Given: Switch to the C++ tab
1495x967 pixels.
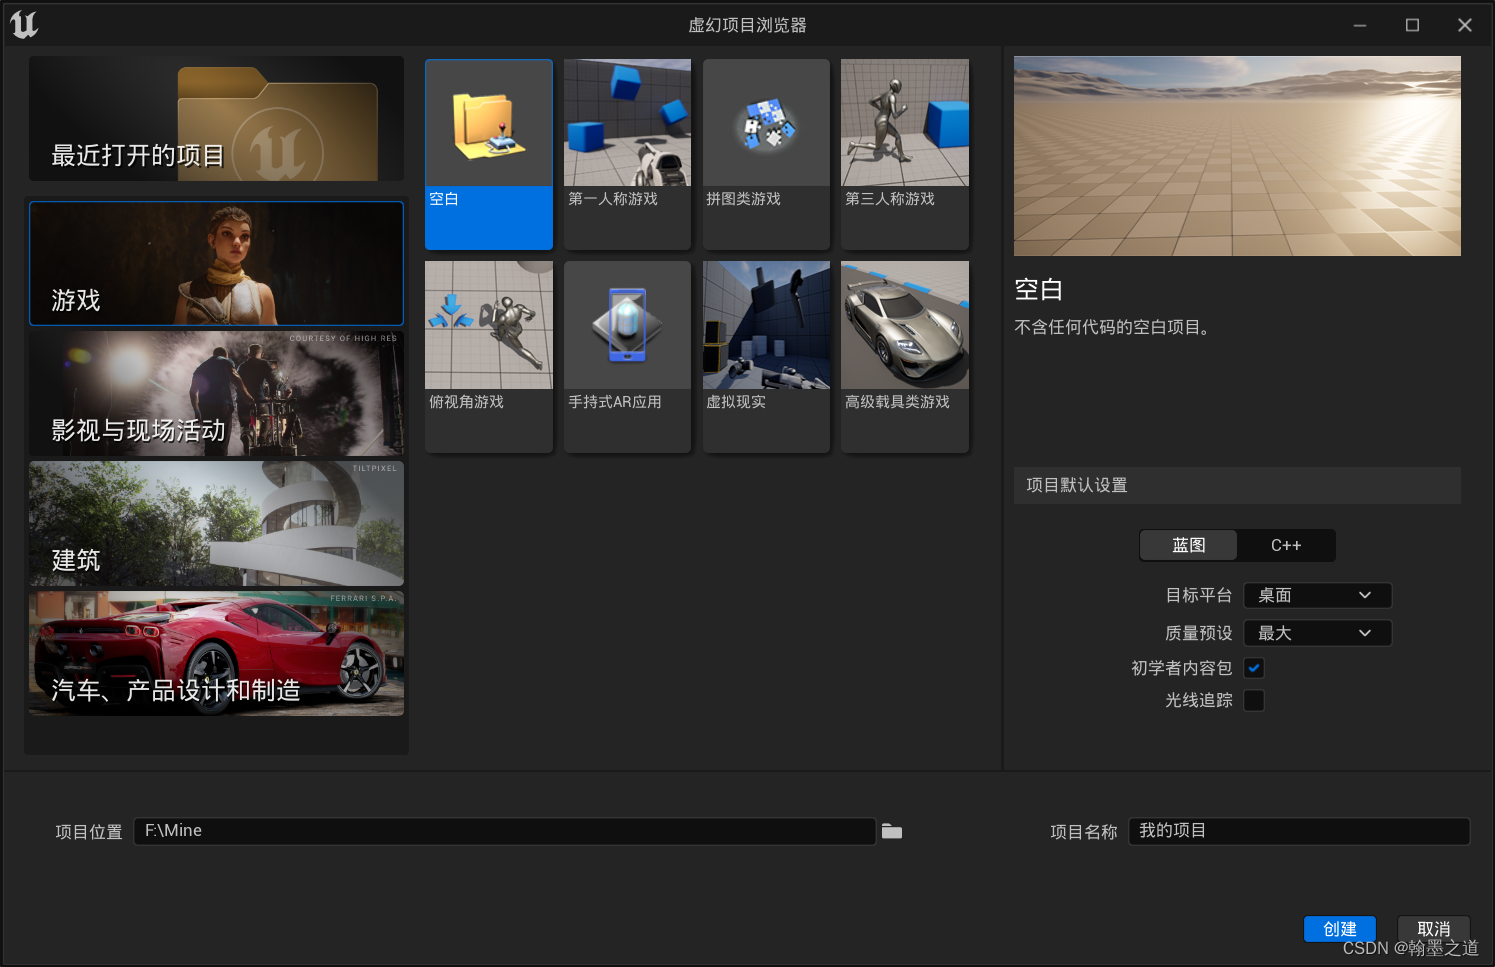Looking at the screenshot, I should click(1286, 545).
